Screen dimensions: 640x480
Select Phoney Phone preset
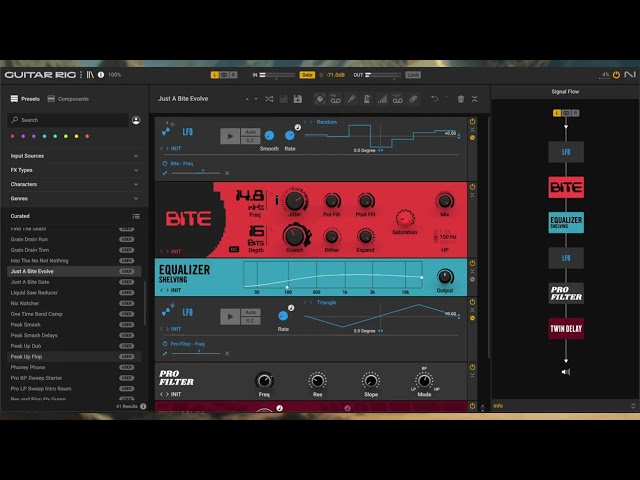pyautogui.click(x=75, y=367)
